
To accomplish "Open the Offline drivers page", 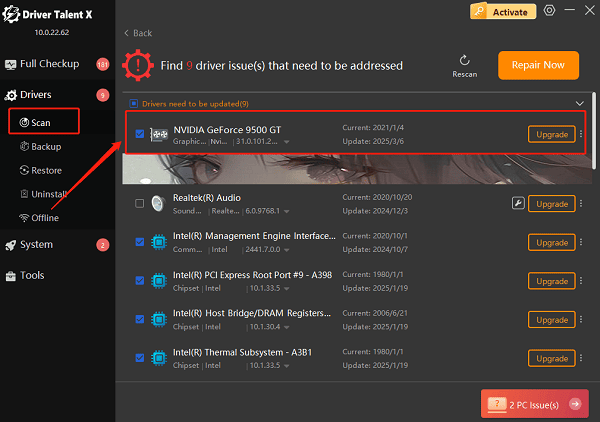I will click(39, 218).
